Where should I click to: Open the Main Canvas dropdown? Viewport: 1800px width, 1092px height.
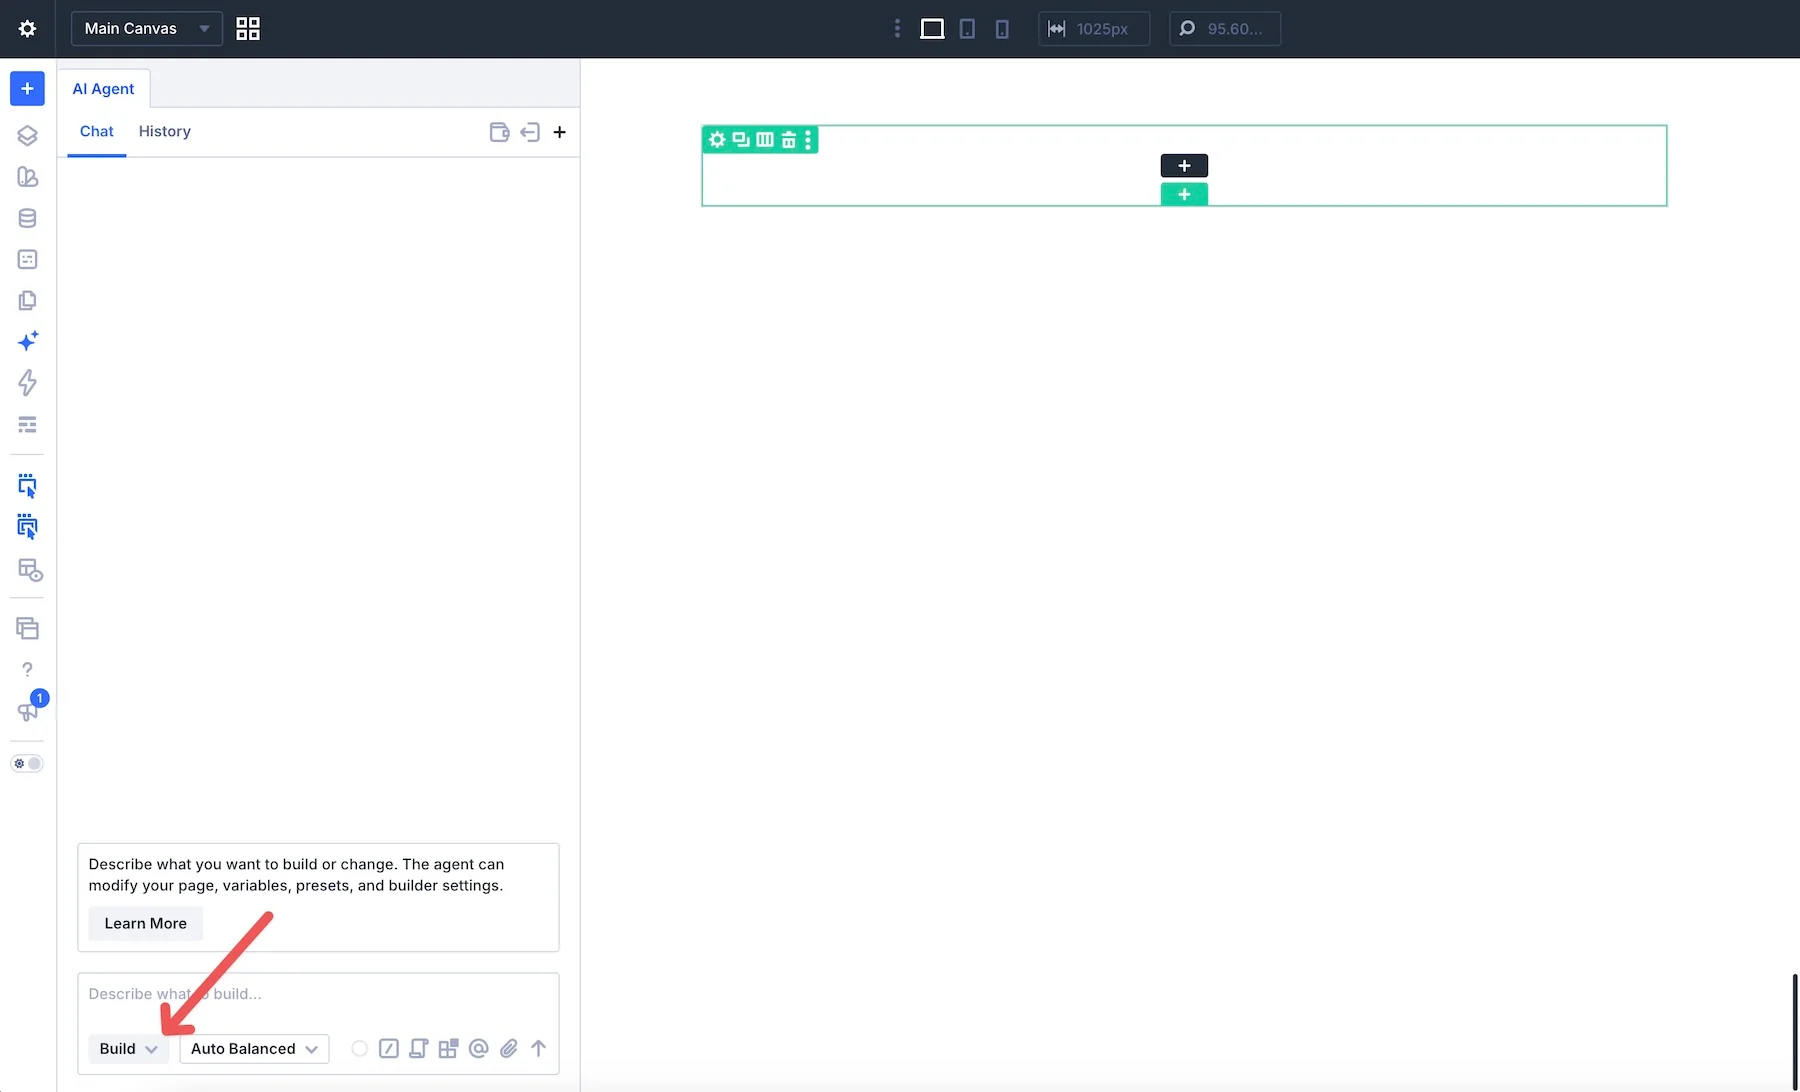[147, 28]
